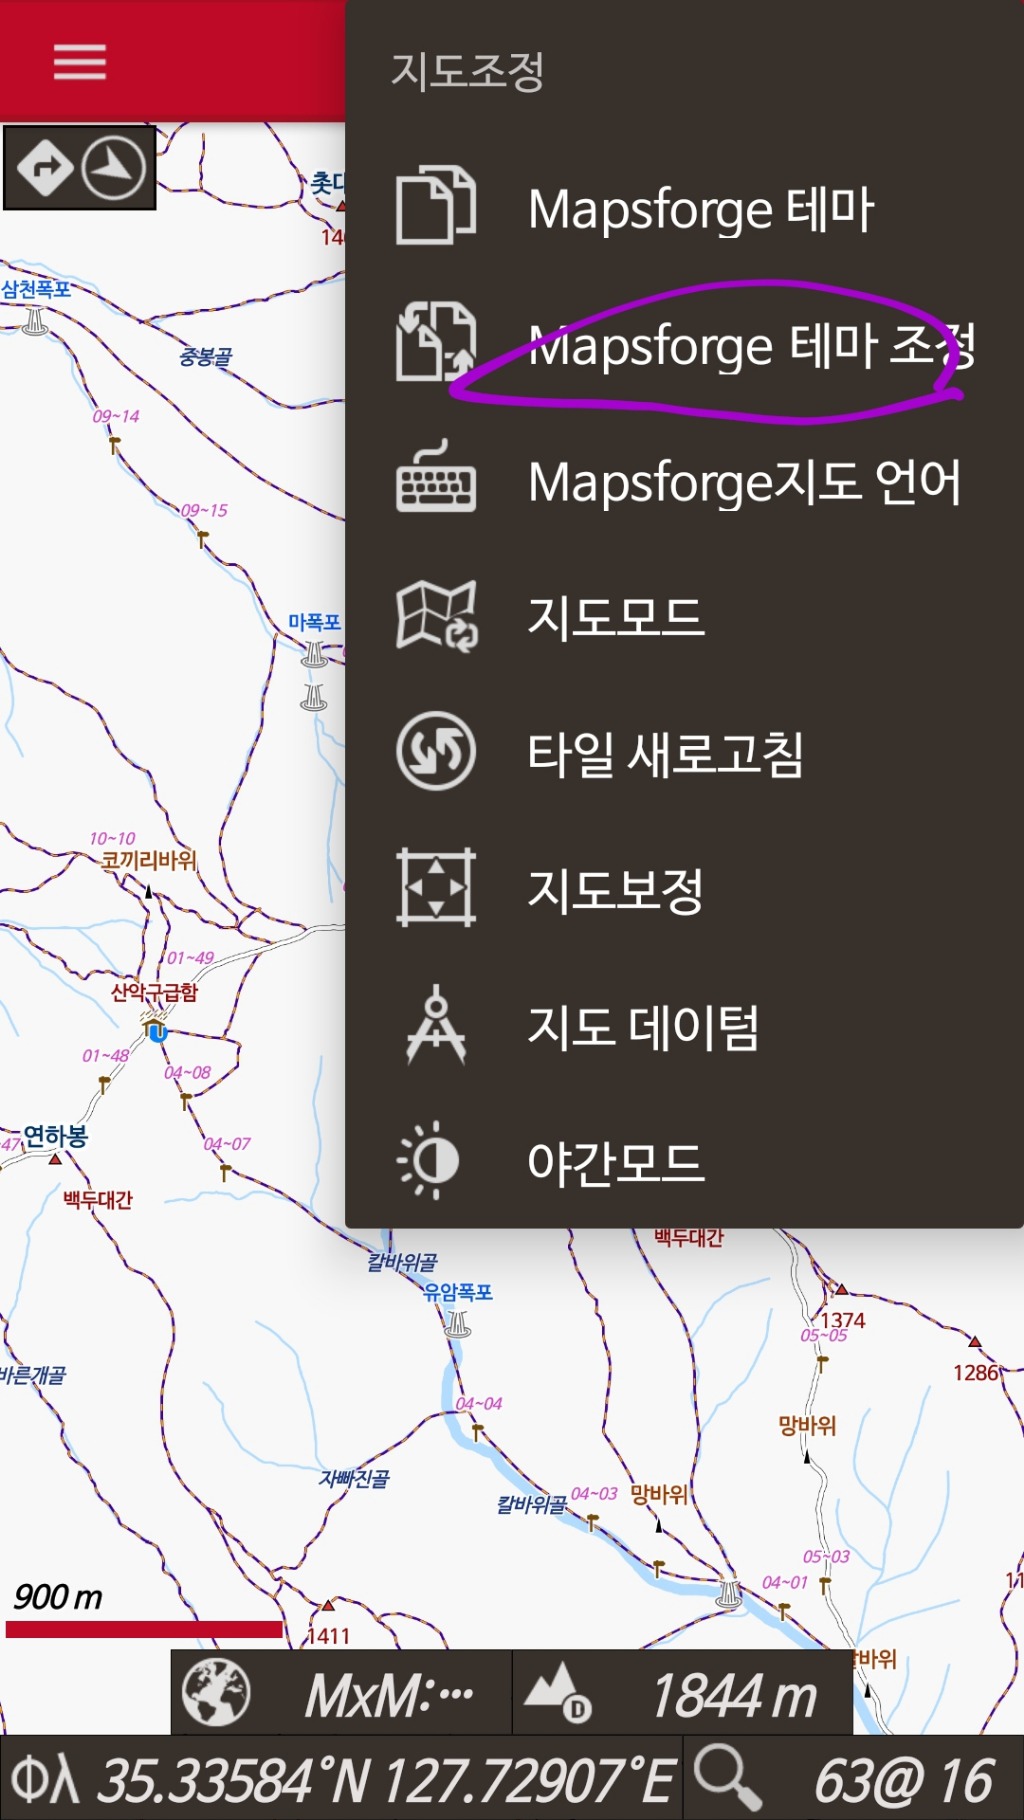Tap the mountain elevation icon
Image resolution: width=1024 pixels, height=1820 pixels.
coord(557,1692)
